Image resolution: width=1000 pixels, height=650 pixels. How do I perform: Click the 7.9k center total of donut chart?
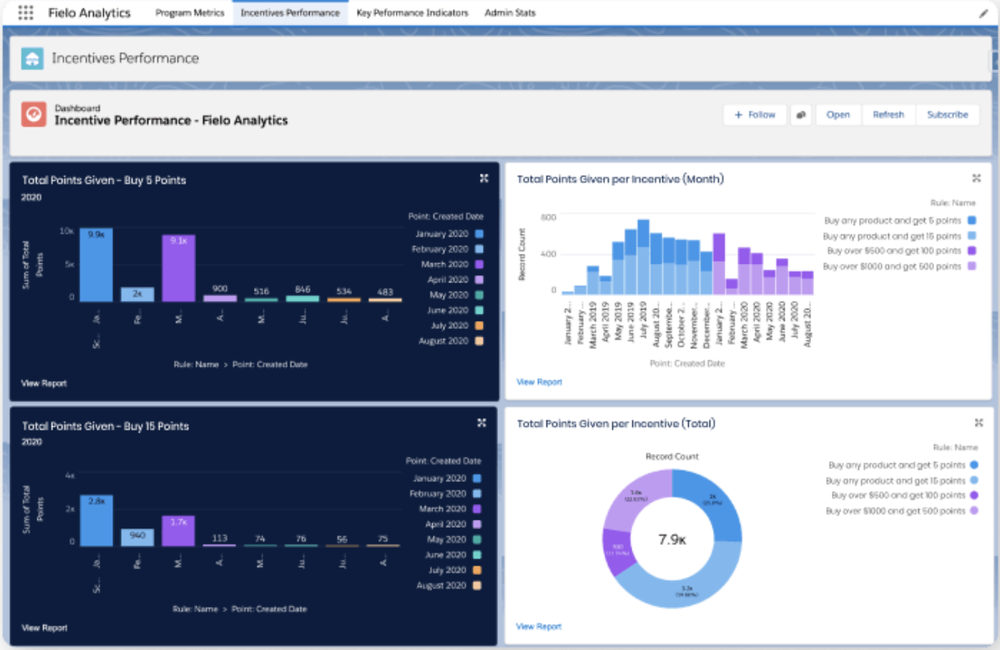672,540
